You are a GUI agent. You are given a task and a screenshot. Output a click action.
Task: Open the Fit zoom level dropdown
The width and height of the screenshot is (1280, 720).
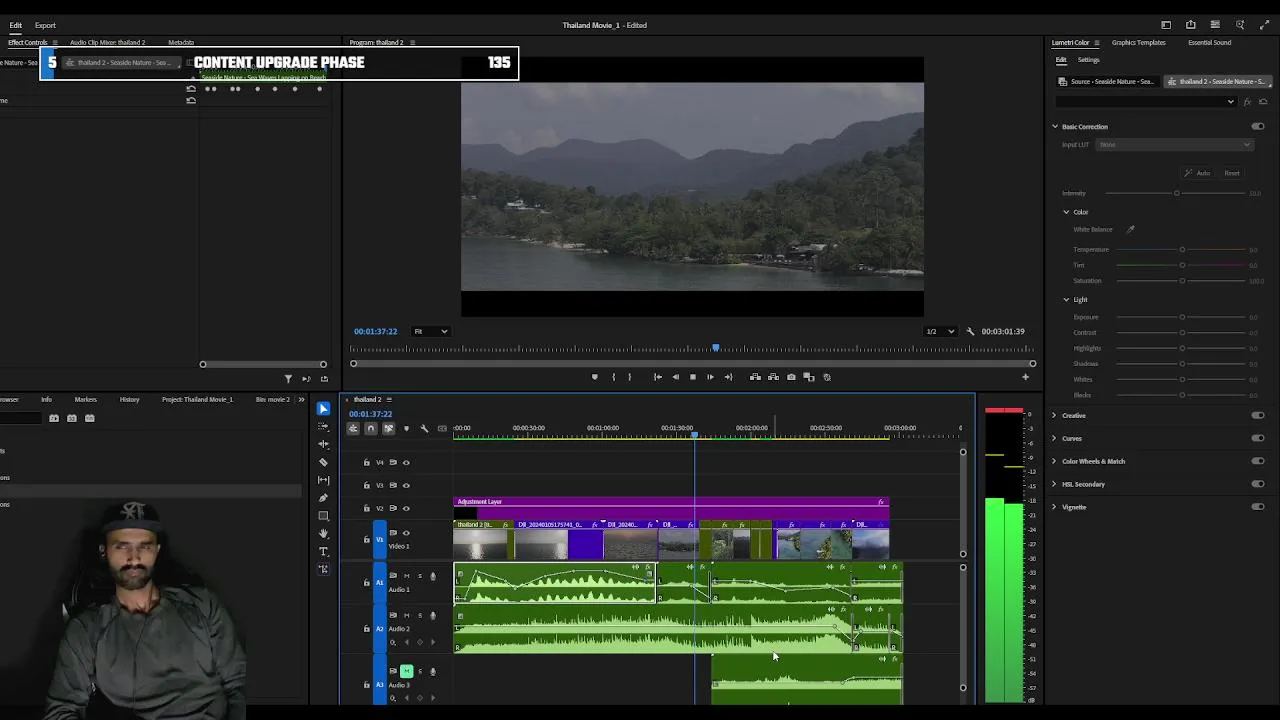[431, 331]
